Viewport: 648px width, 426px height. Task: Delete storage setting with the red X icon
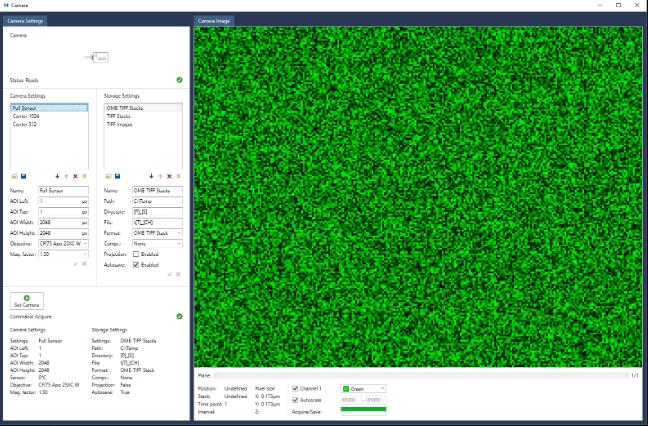169,175
